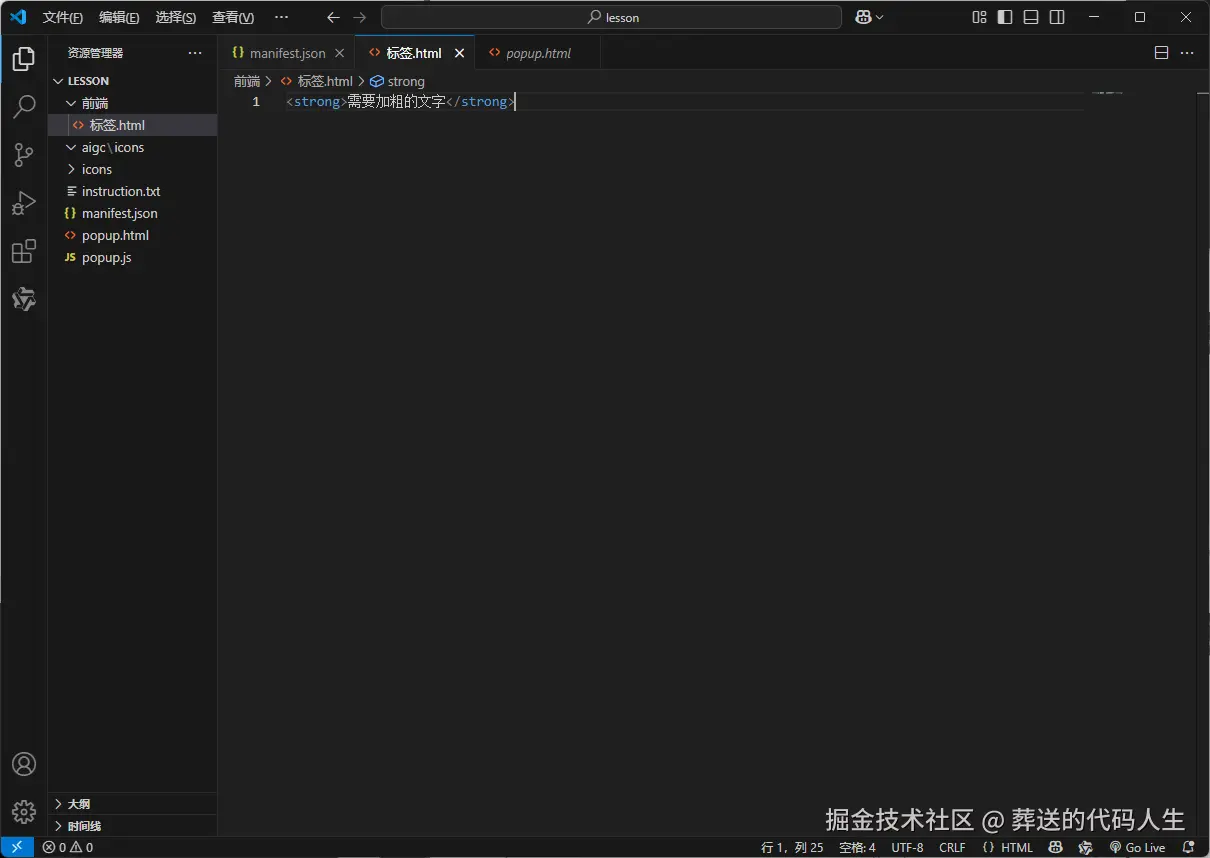1210x858 pixels.
Task: Close the 标签.html tab
Action: tap(460, 53)
